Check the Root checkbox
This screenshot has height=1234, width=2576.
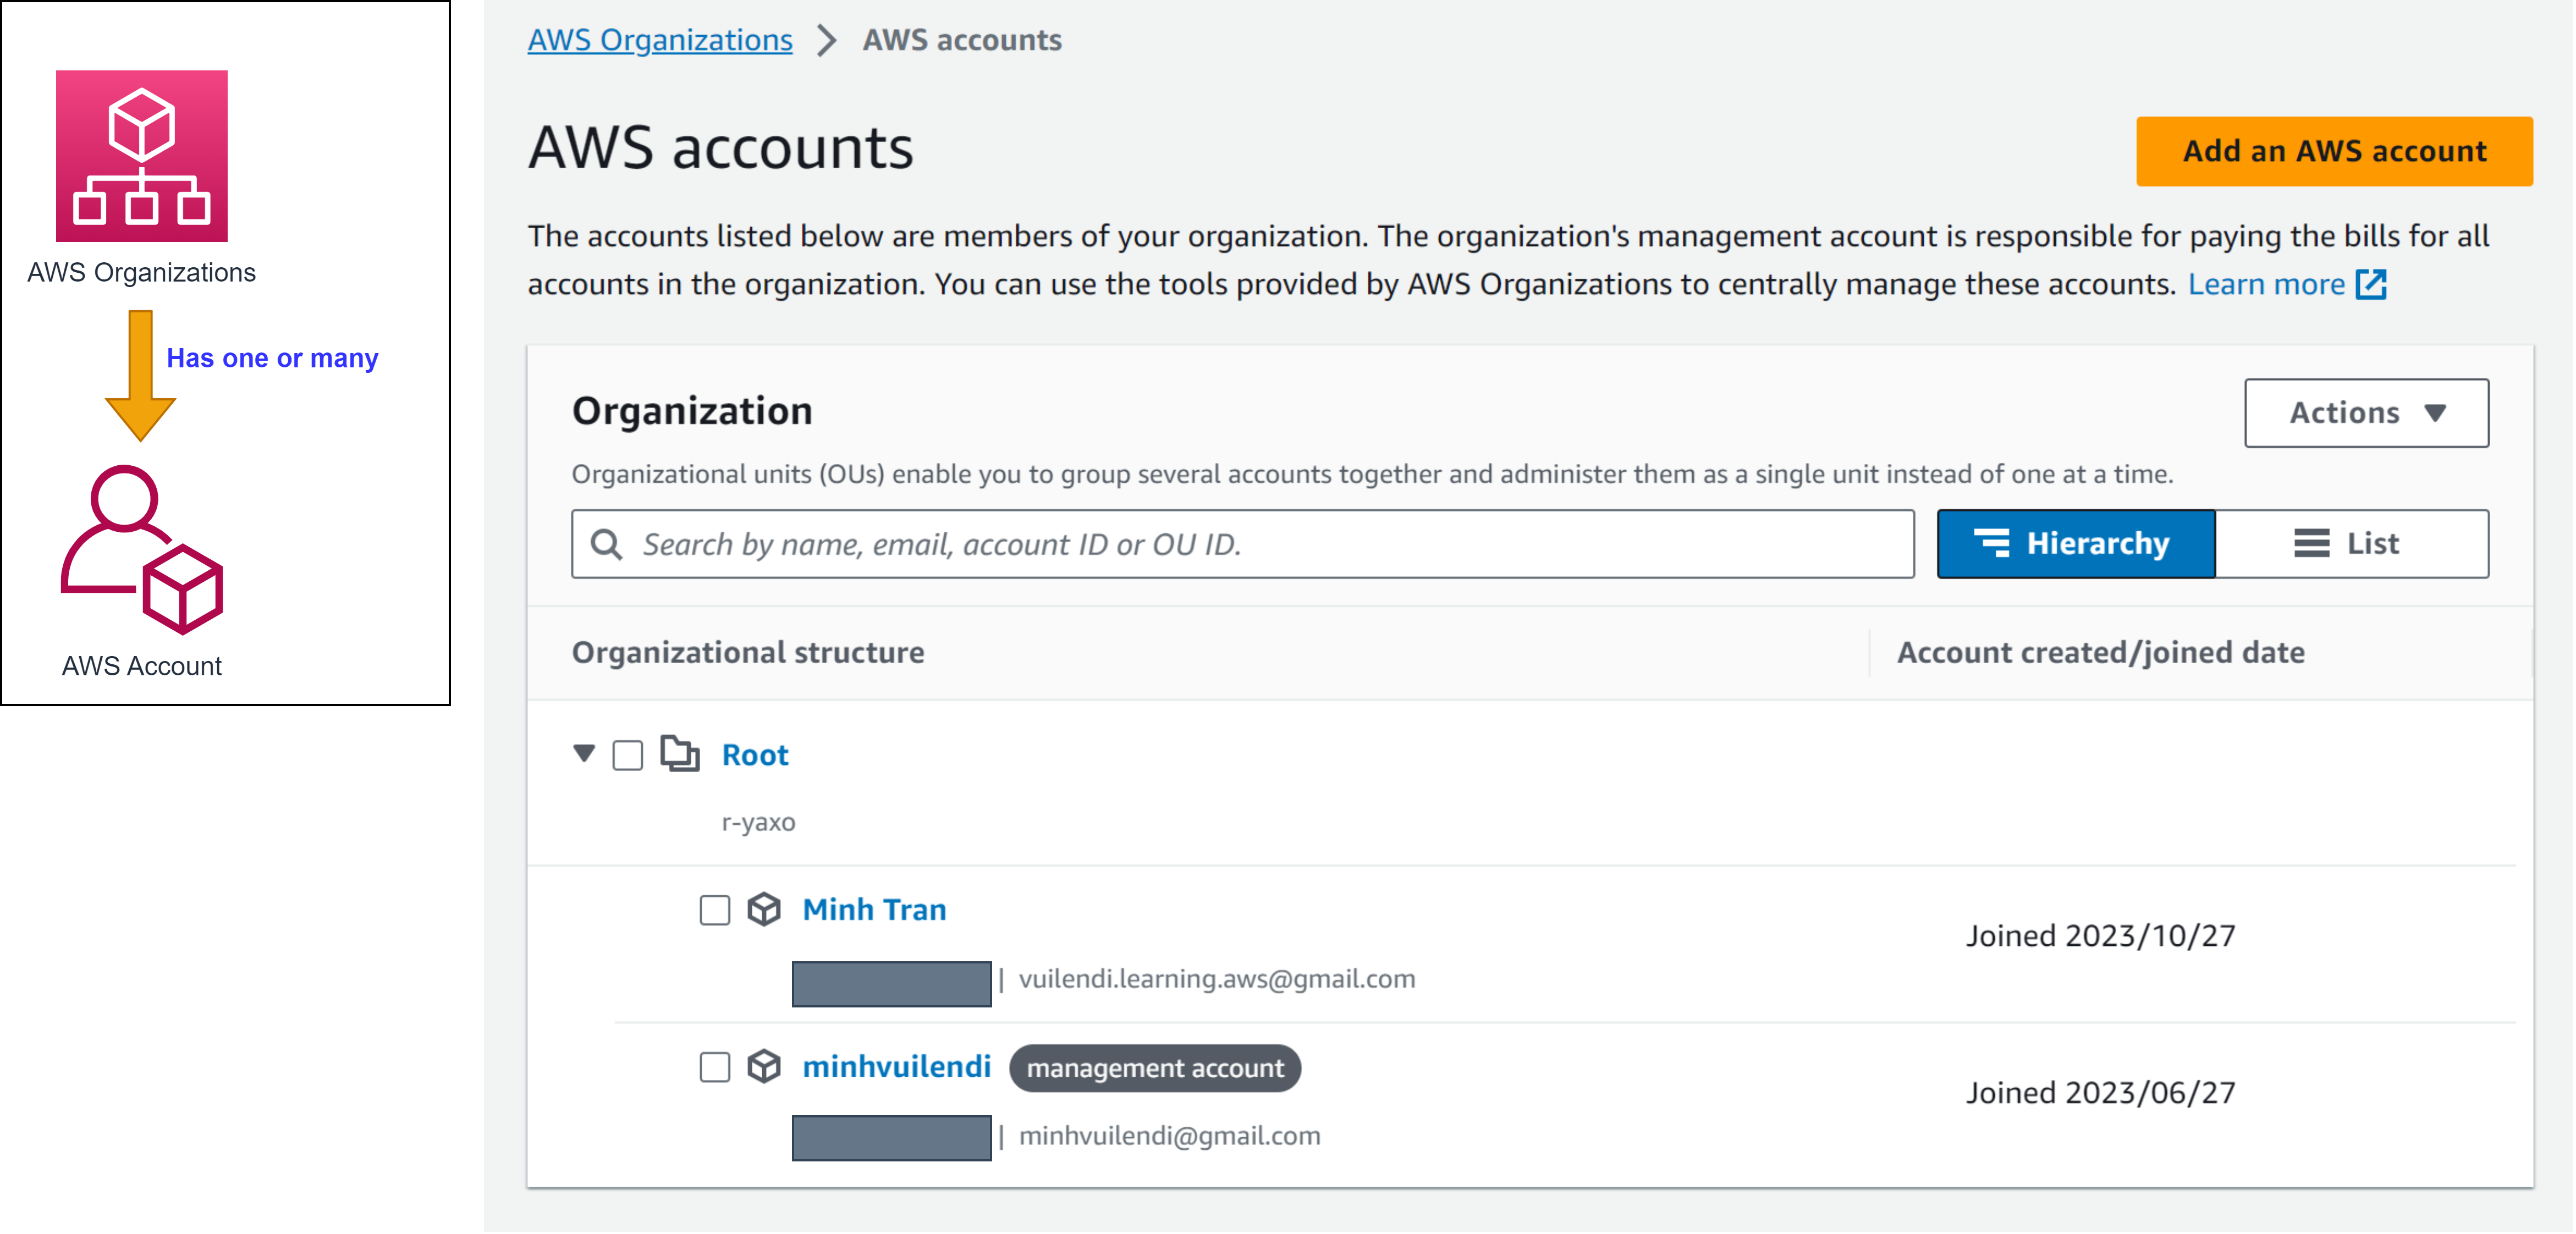coord(628,755)
